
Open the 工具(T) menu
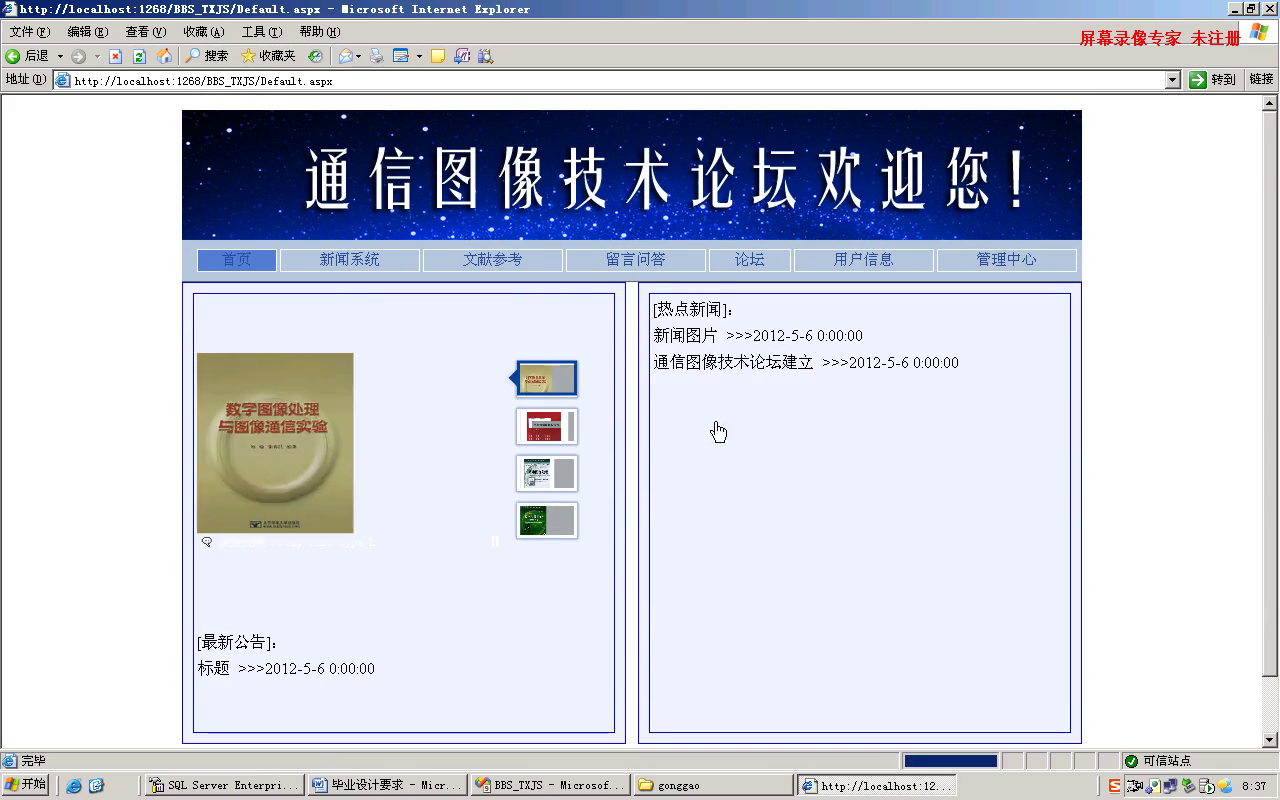tap(261, 32)
